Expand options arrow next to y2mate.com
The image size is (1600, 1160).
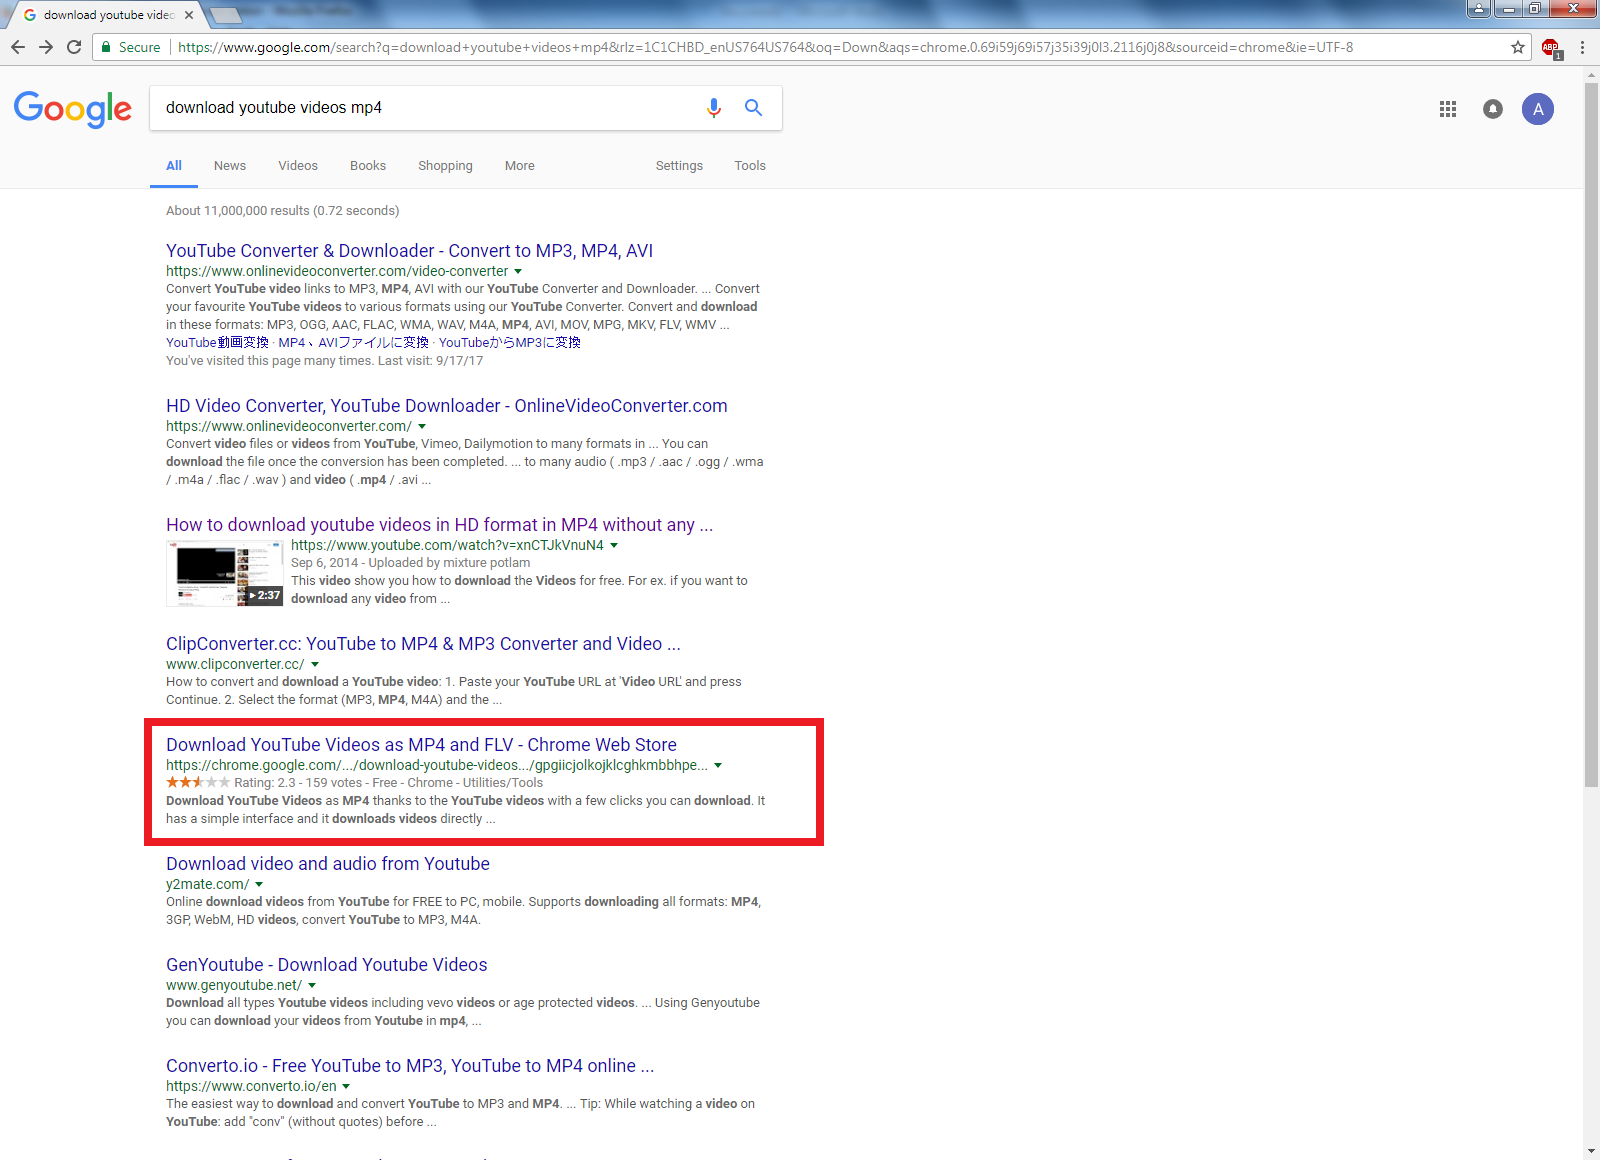[259, 884]
